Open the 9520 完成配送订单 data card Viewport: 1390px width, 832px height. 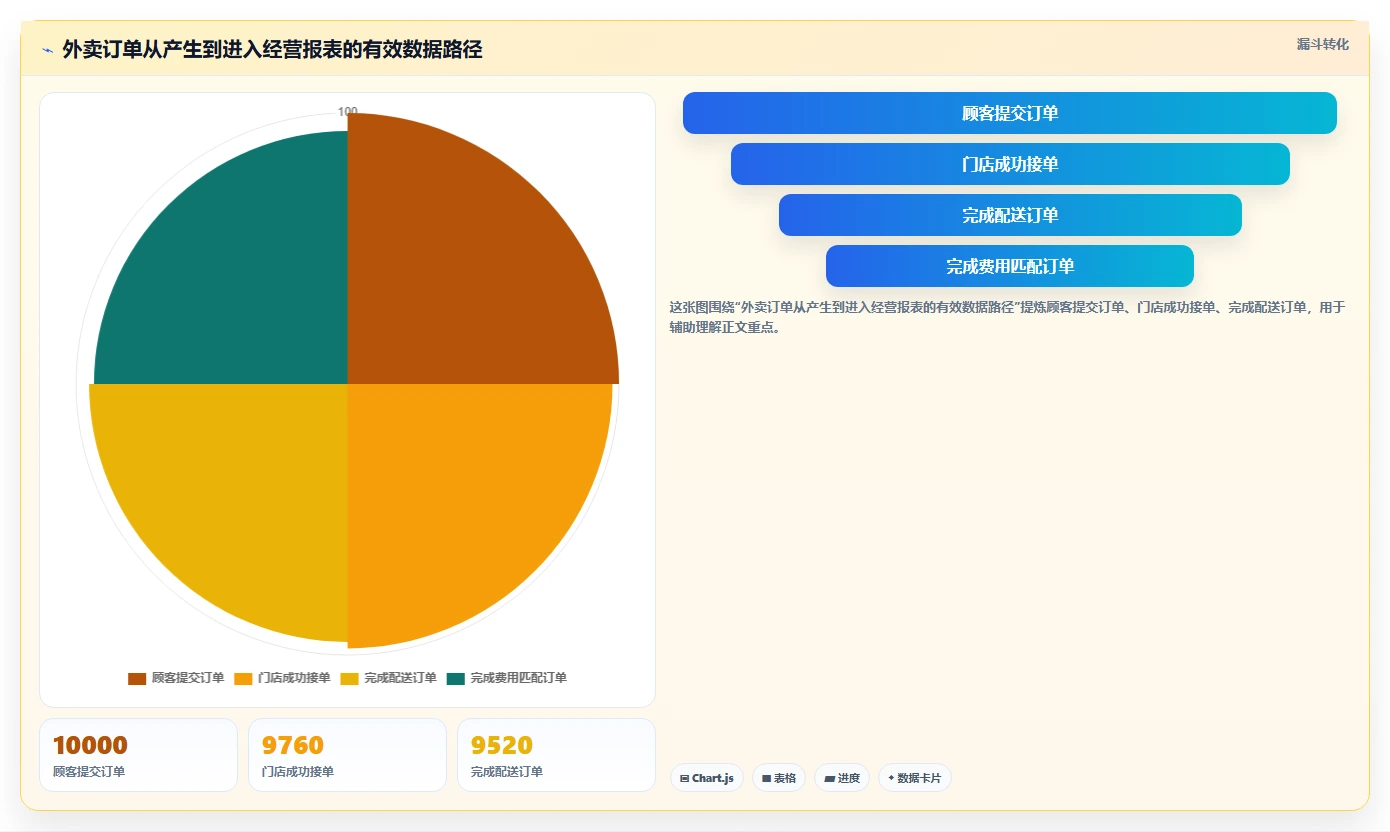pyautogui.click(x=556, y=755)
